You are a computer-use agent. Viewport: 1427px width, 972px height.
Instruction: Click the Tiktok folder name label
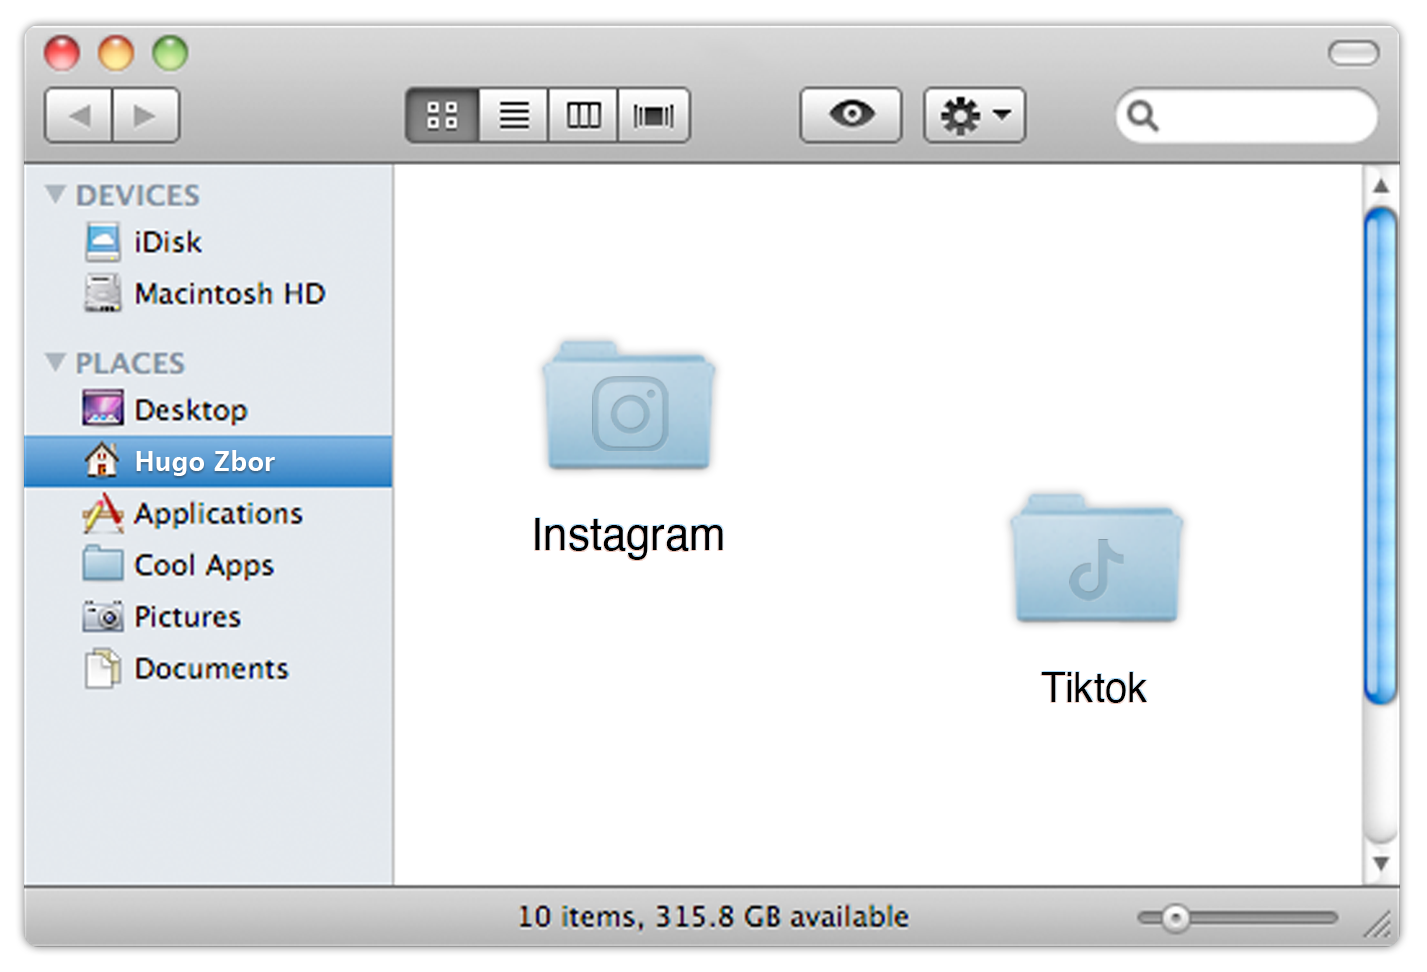(1094, 688)
